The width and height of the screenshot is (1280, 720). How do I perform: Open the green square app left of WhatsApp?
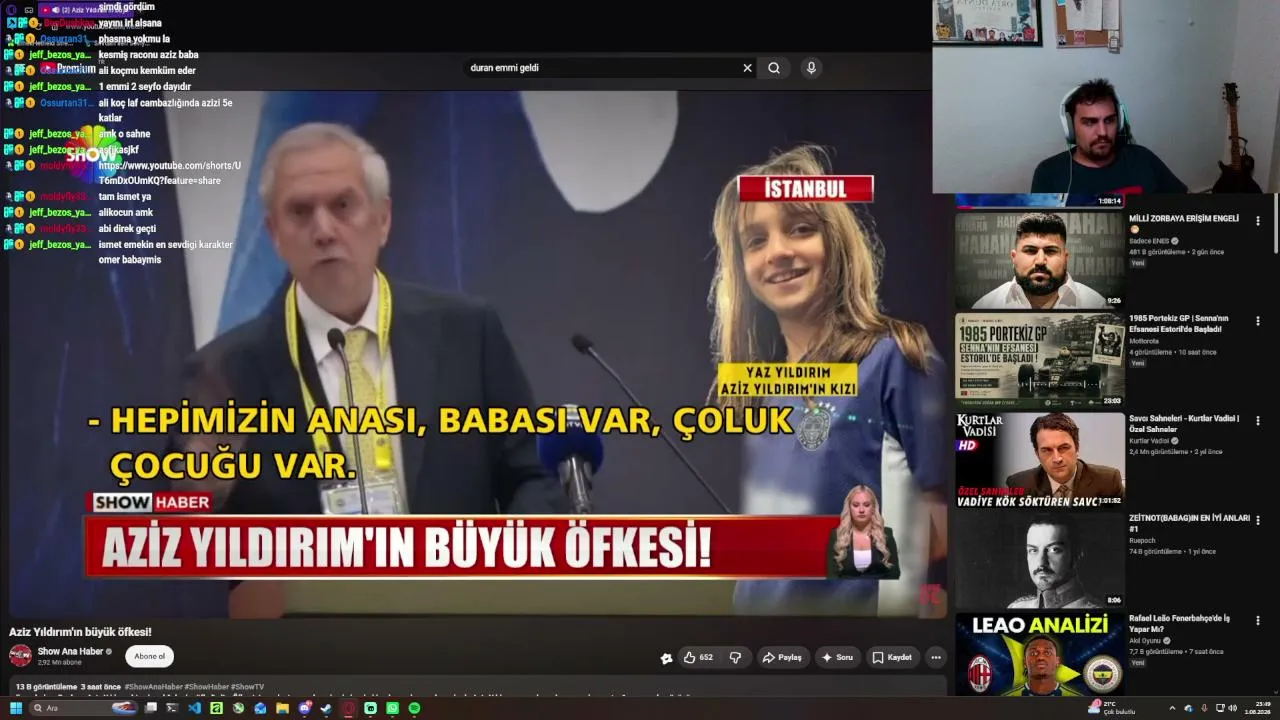371,708
